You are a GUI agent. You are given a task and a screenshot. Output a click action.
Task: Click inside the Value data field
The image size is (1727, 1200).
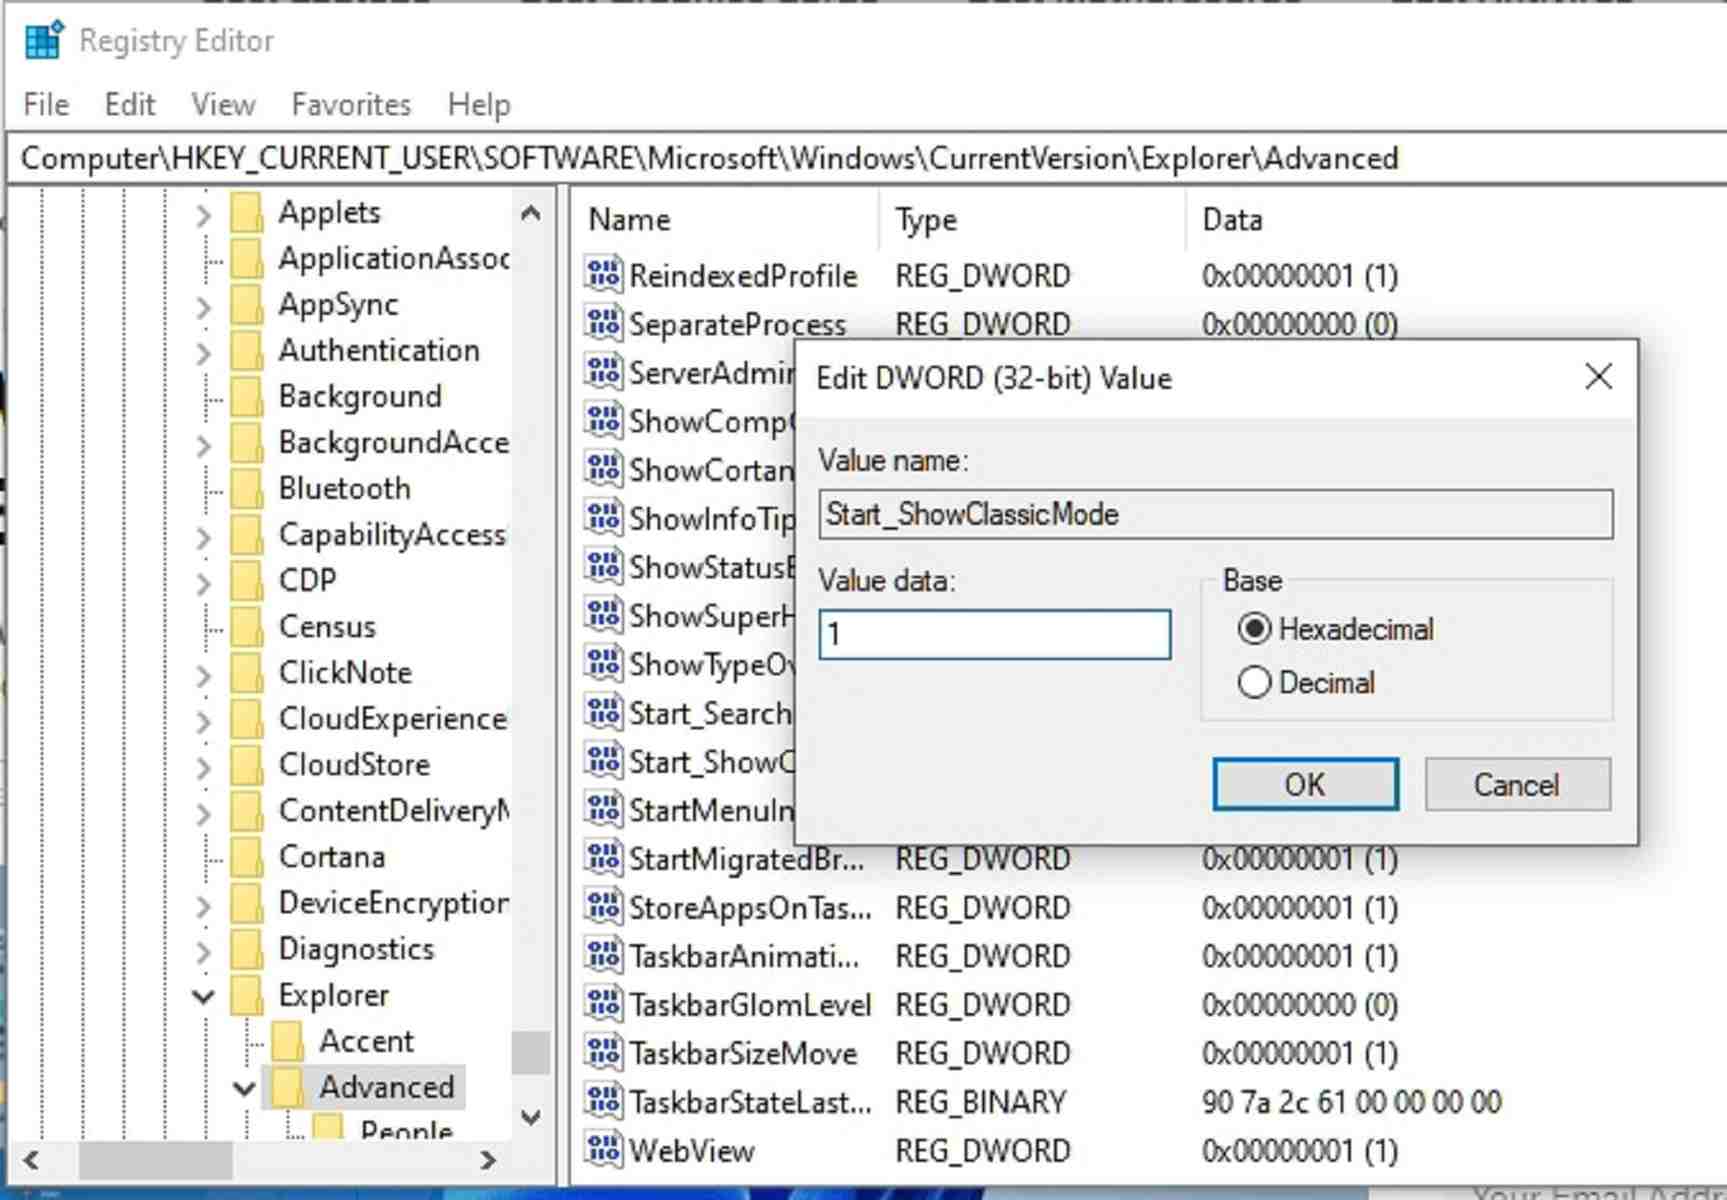pos(994,634)
